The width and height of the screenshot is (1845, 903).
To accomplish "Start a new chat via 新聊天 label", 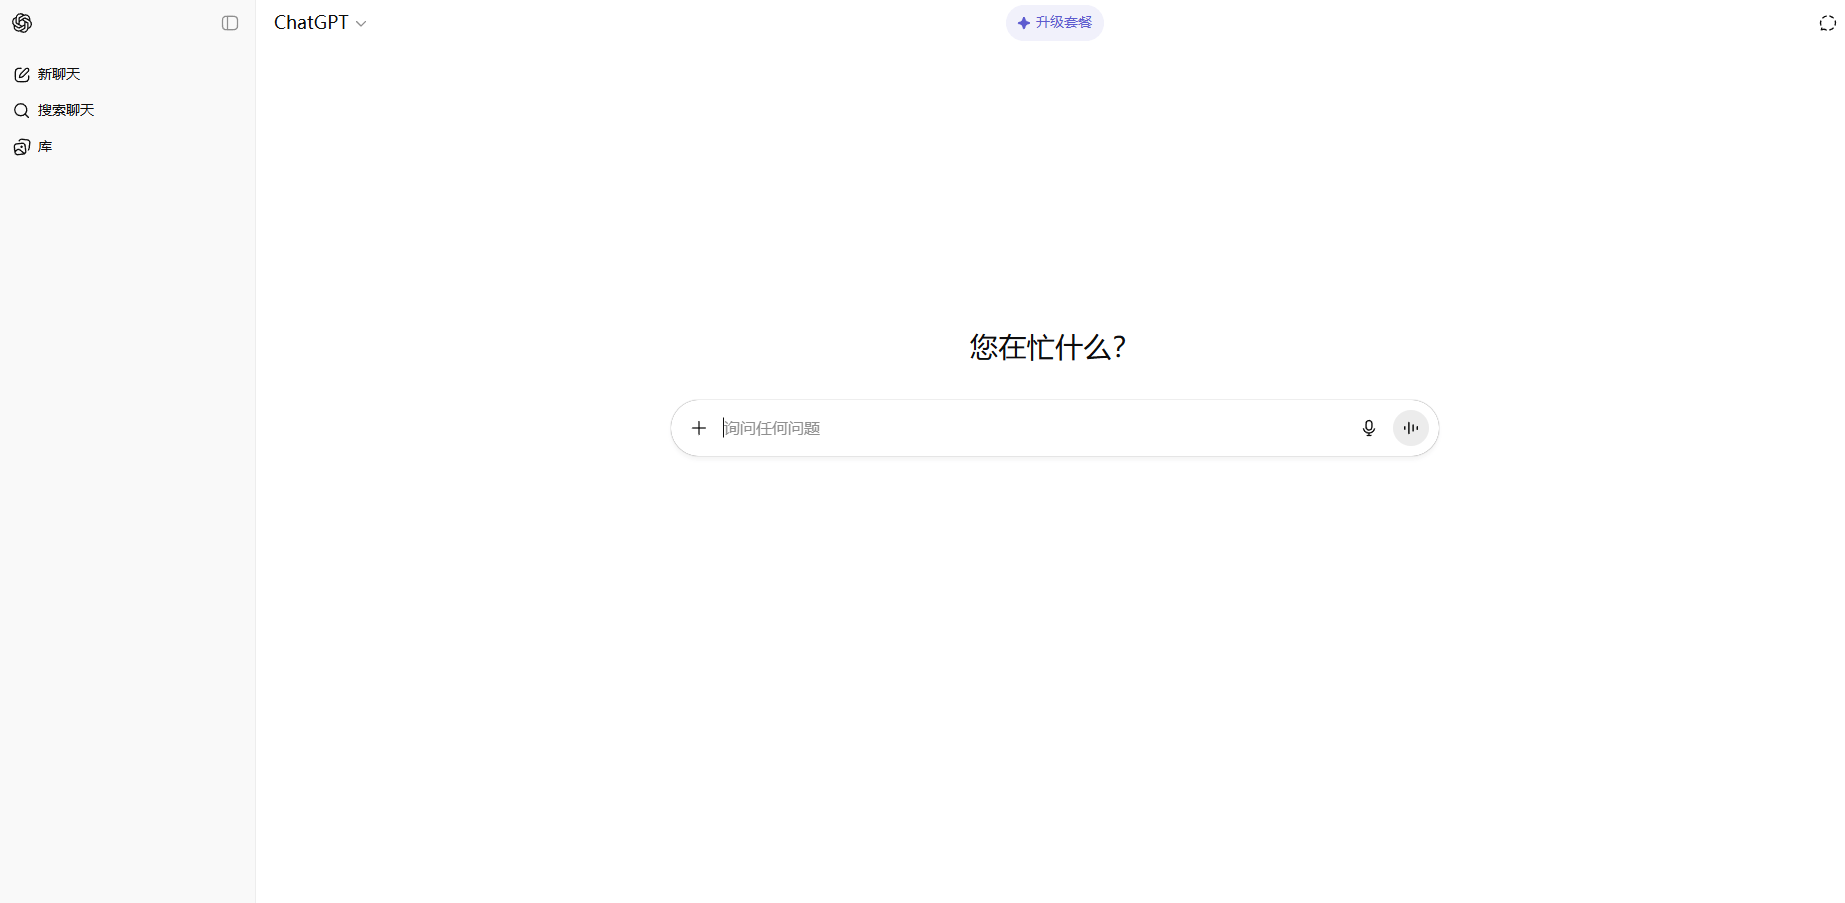I will 59,75.
